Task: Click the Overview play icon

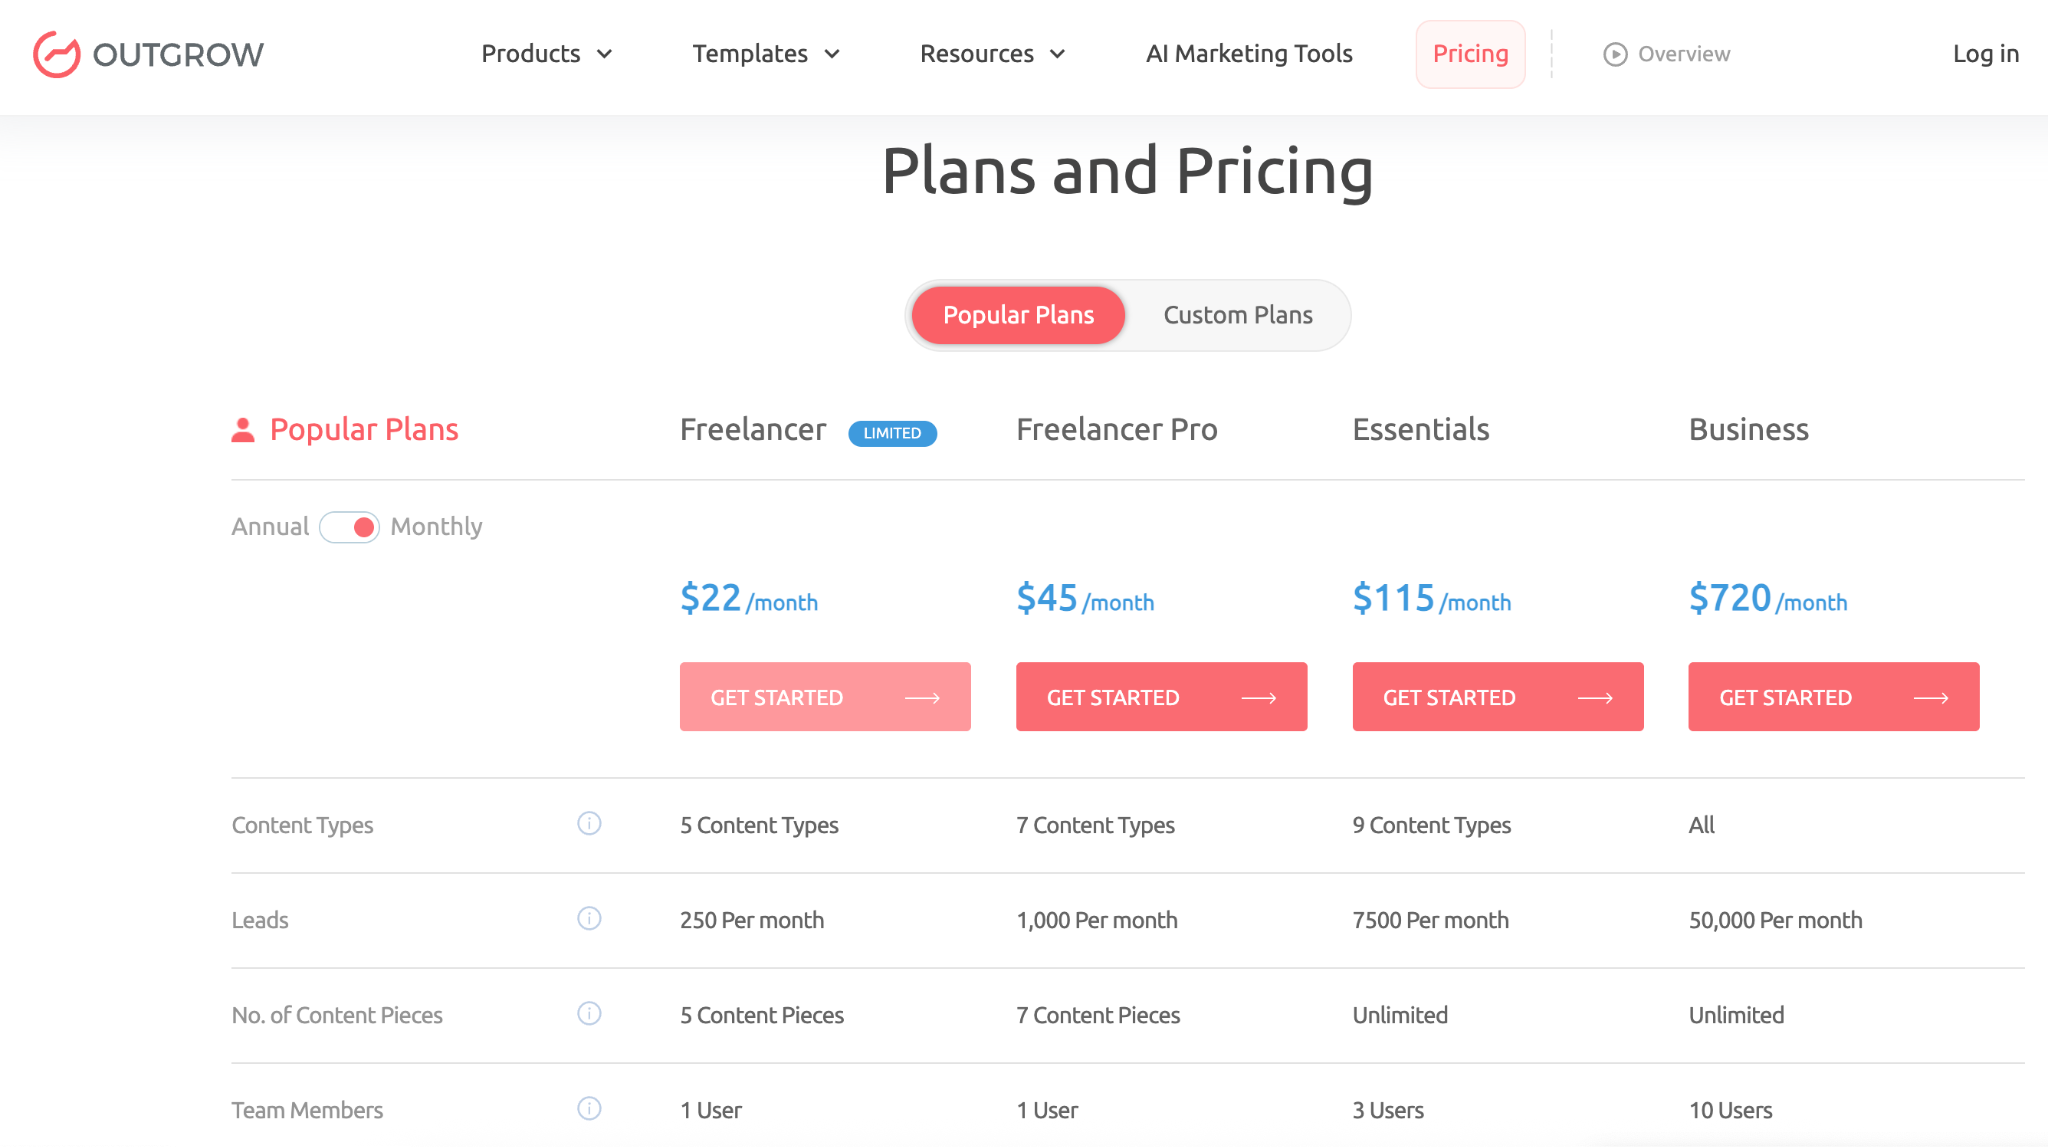Action: pyautogui.click(x=1615, y=54)
